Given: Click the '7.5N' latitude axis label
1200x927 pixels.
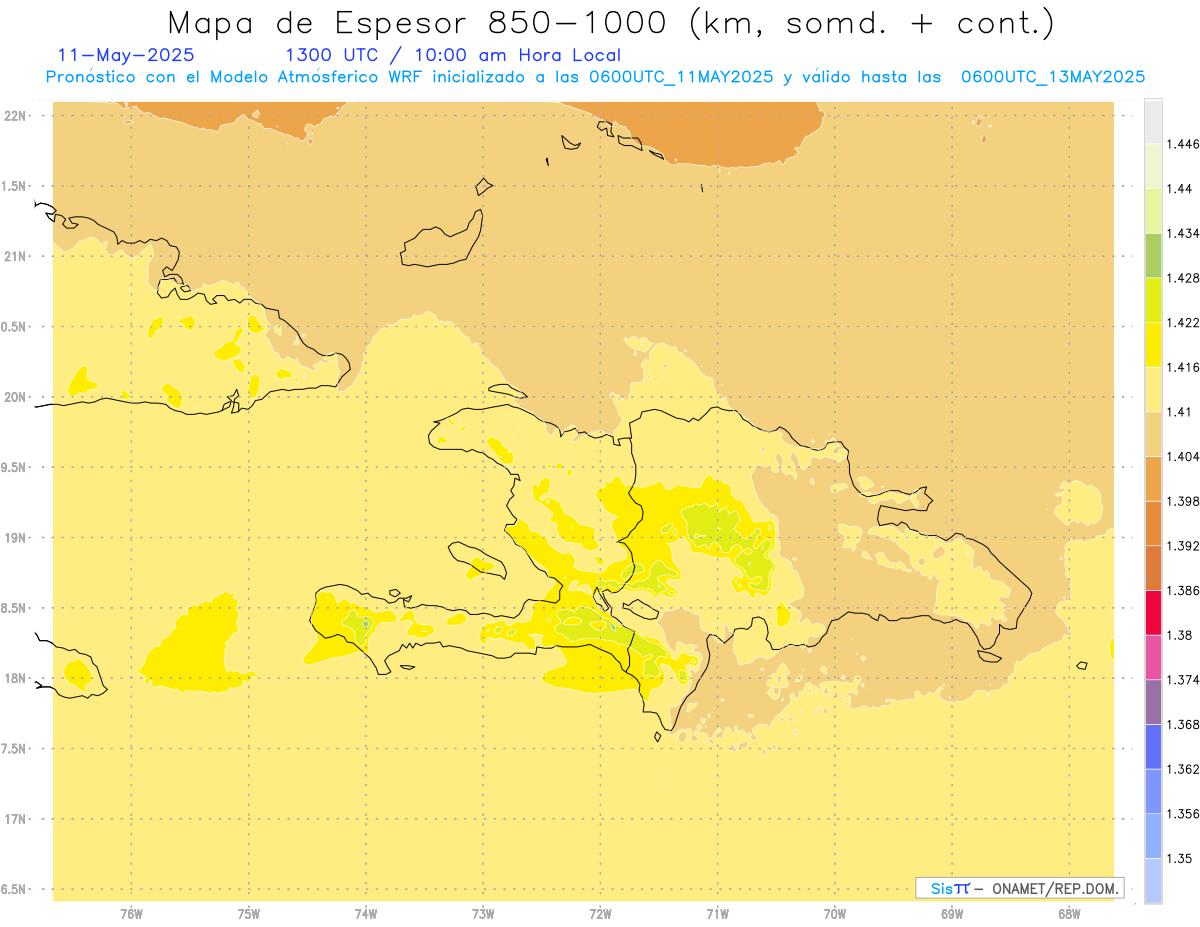Looking at the screenshot, I should point(15,749).
